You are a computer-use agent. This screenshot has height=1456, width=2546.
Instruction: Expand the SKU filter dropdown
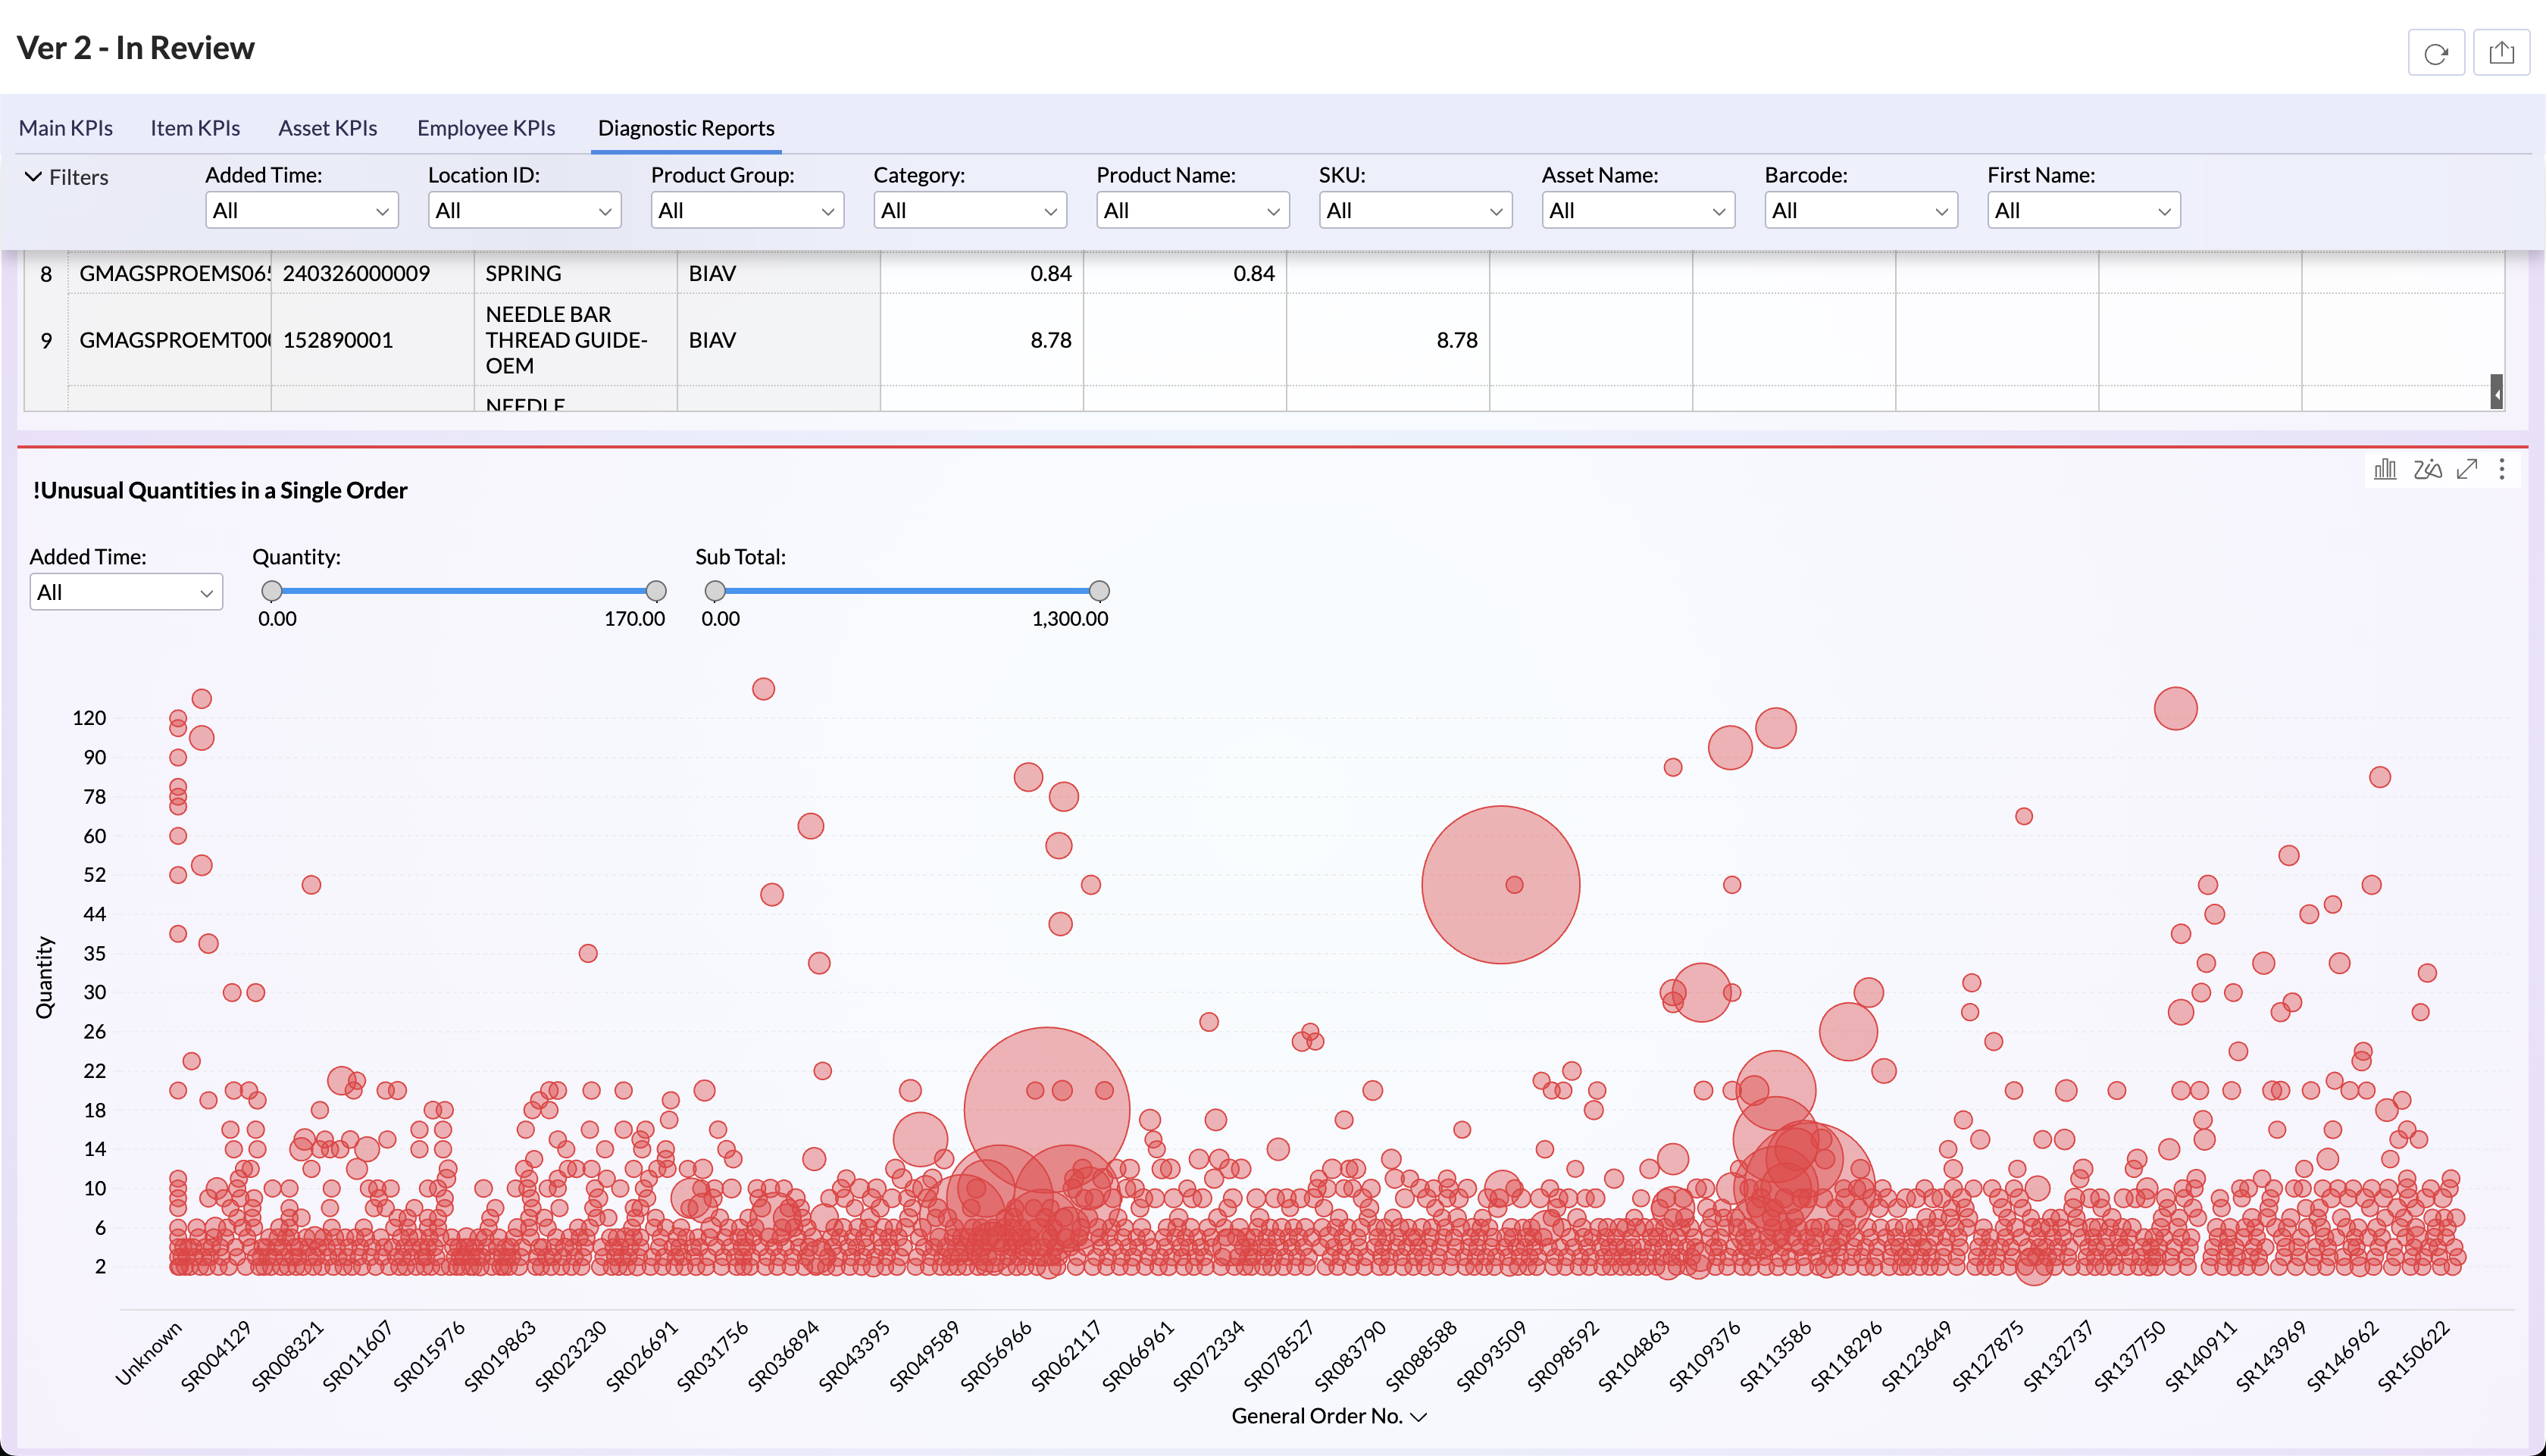click(1414, 211)
